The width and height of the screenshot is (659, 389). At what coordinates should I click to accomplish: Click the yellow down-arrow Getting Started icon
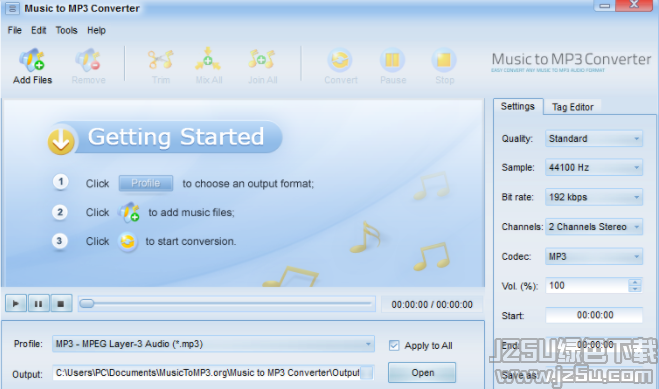tap(61, 141)
